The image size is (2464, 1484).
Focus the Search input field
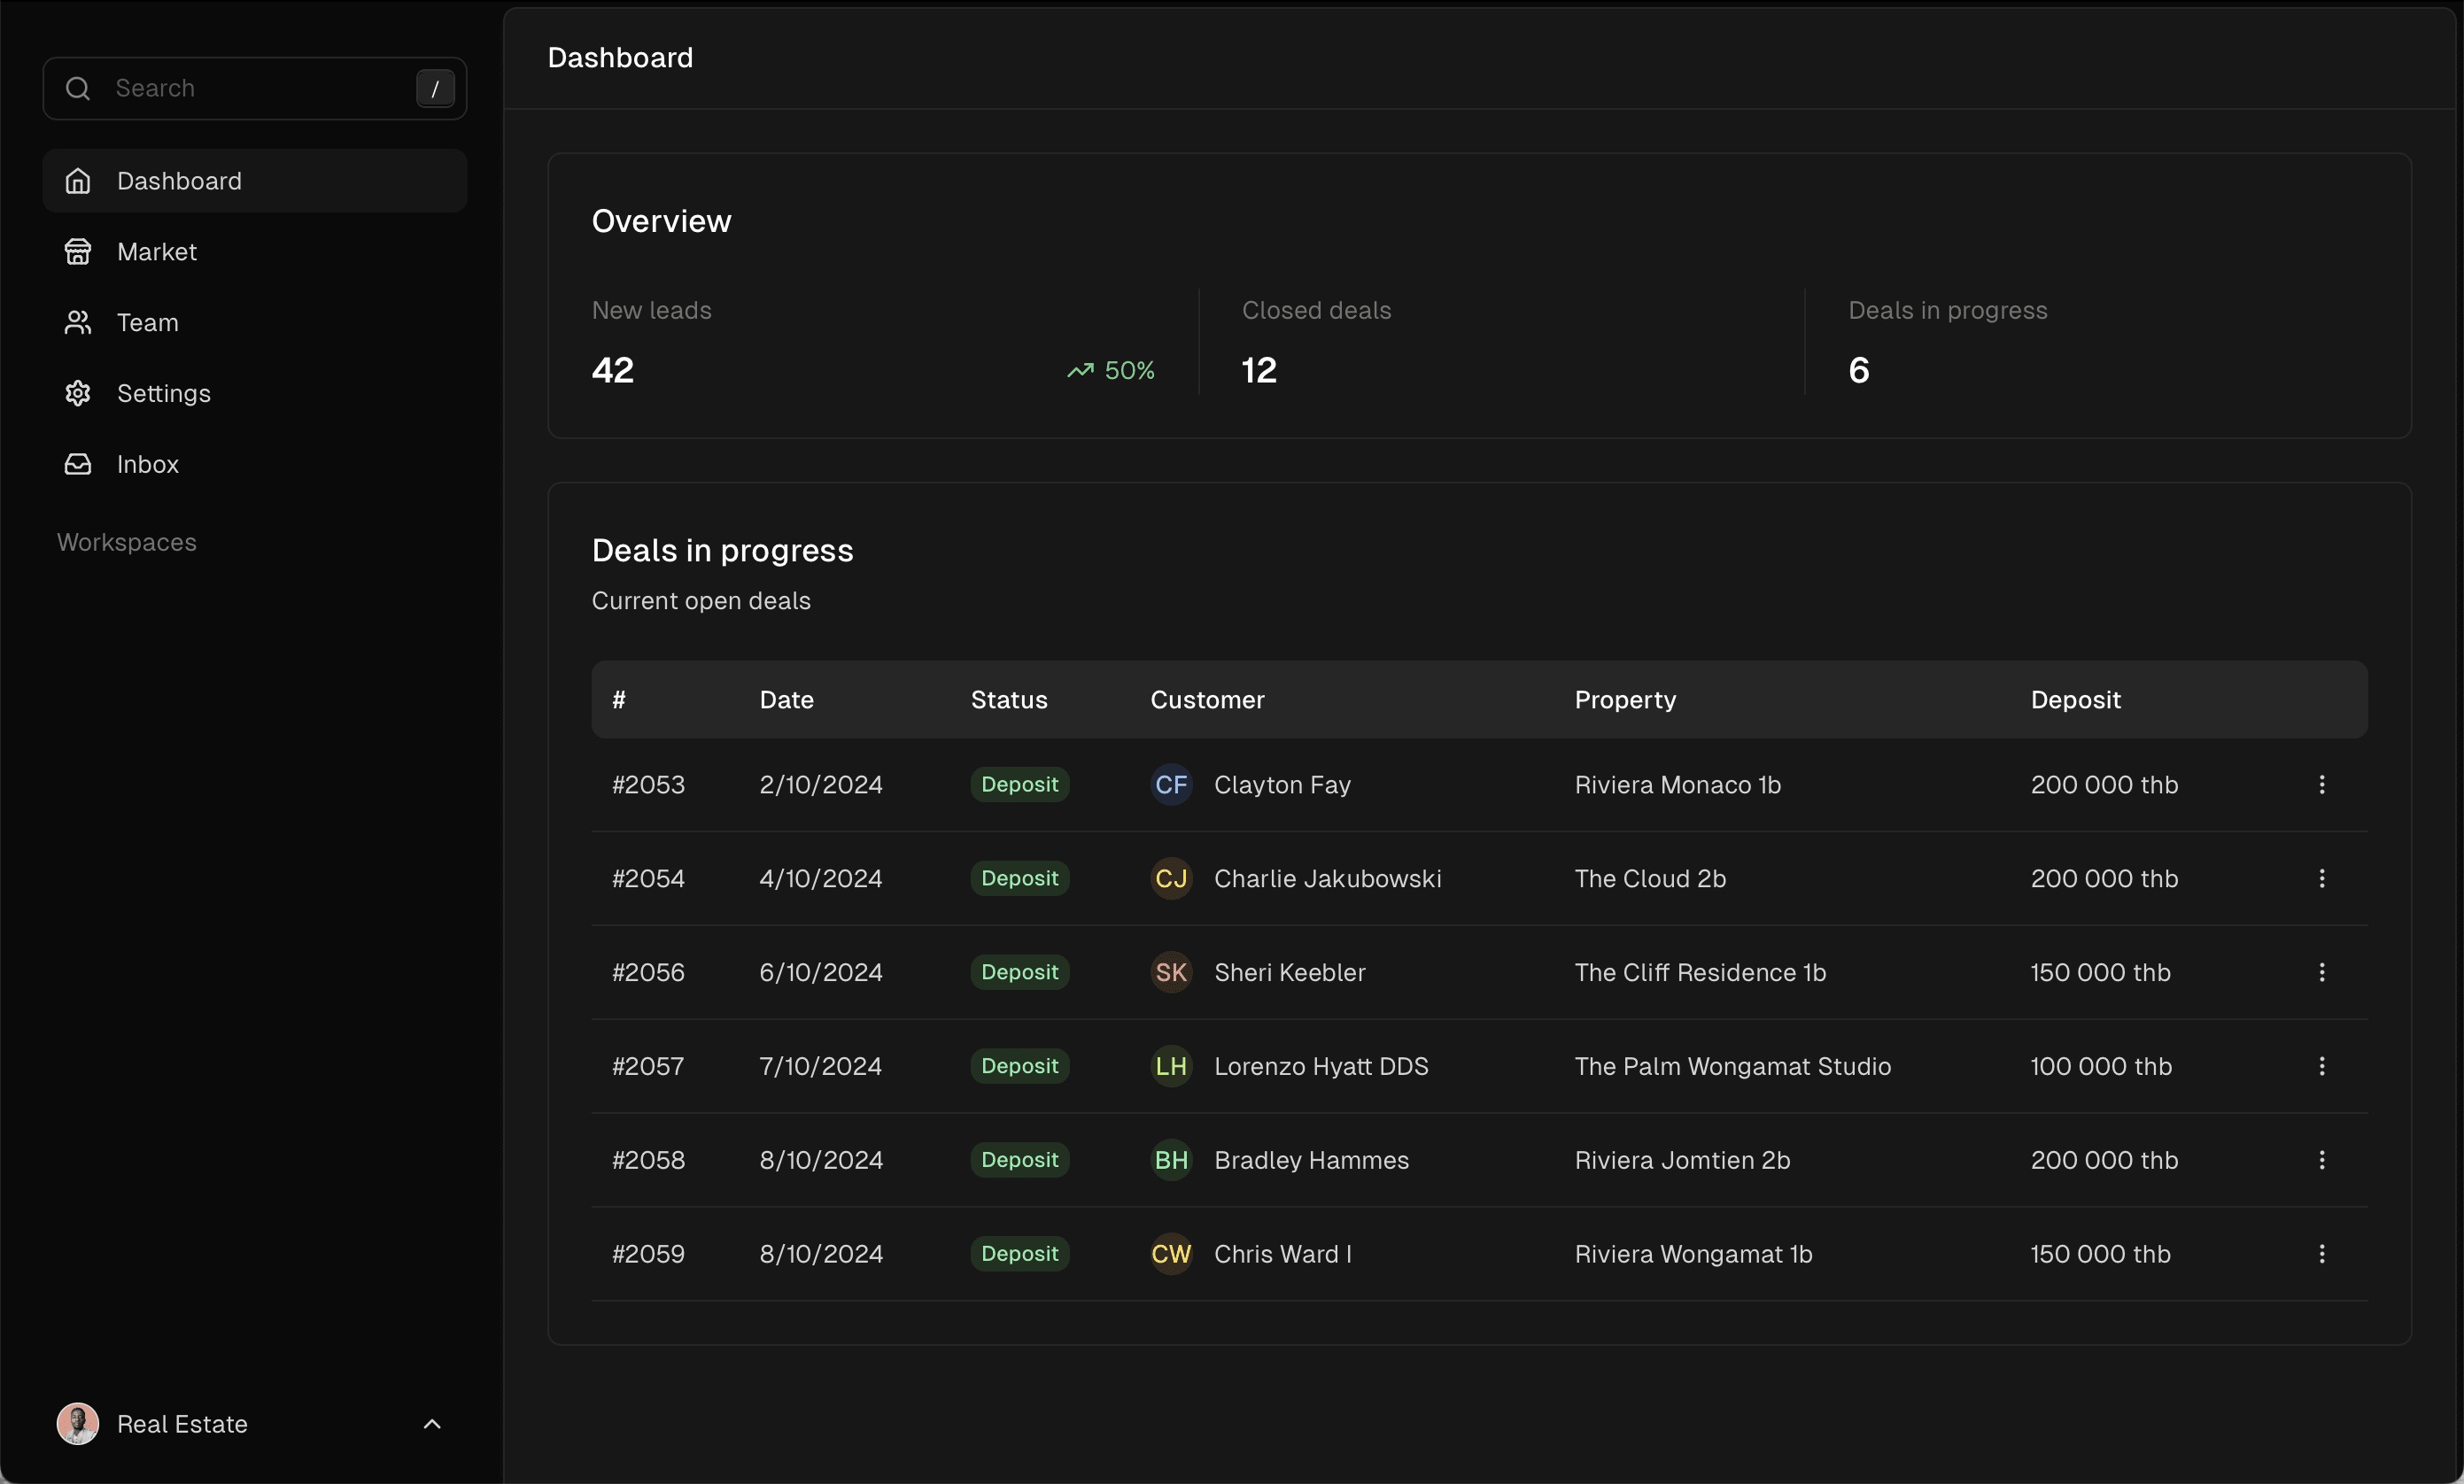[255, 88]
